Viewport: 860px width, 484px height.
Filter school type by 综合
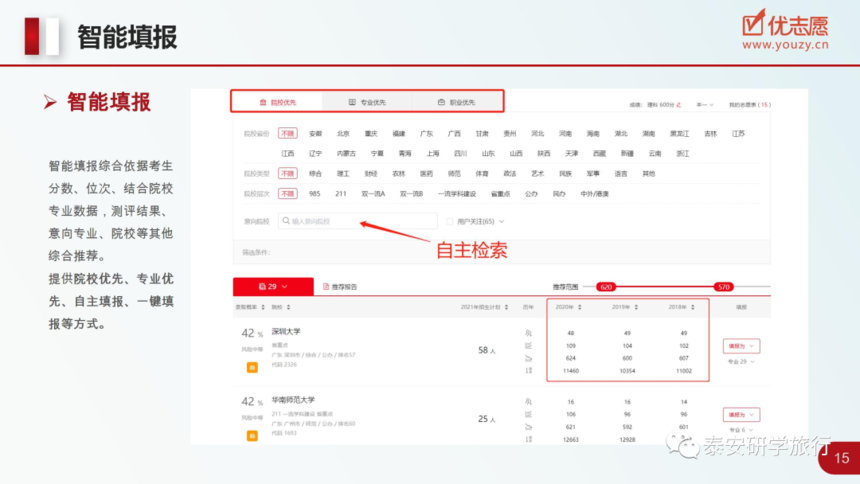315,173
